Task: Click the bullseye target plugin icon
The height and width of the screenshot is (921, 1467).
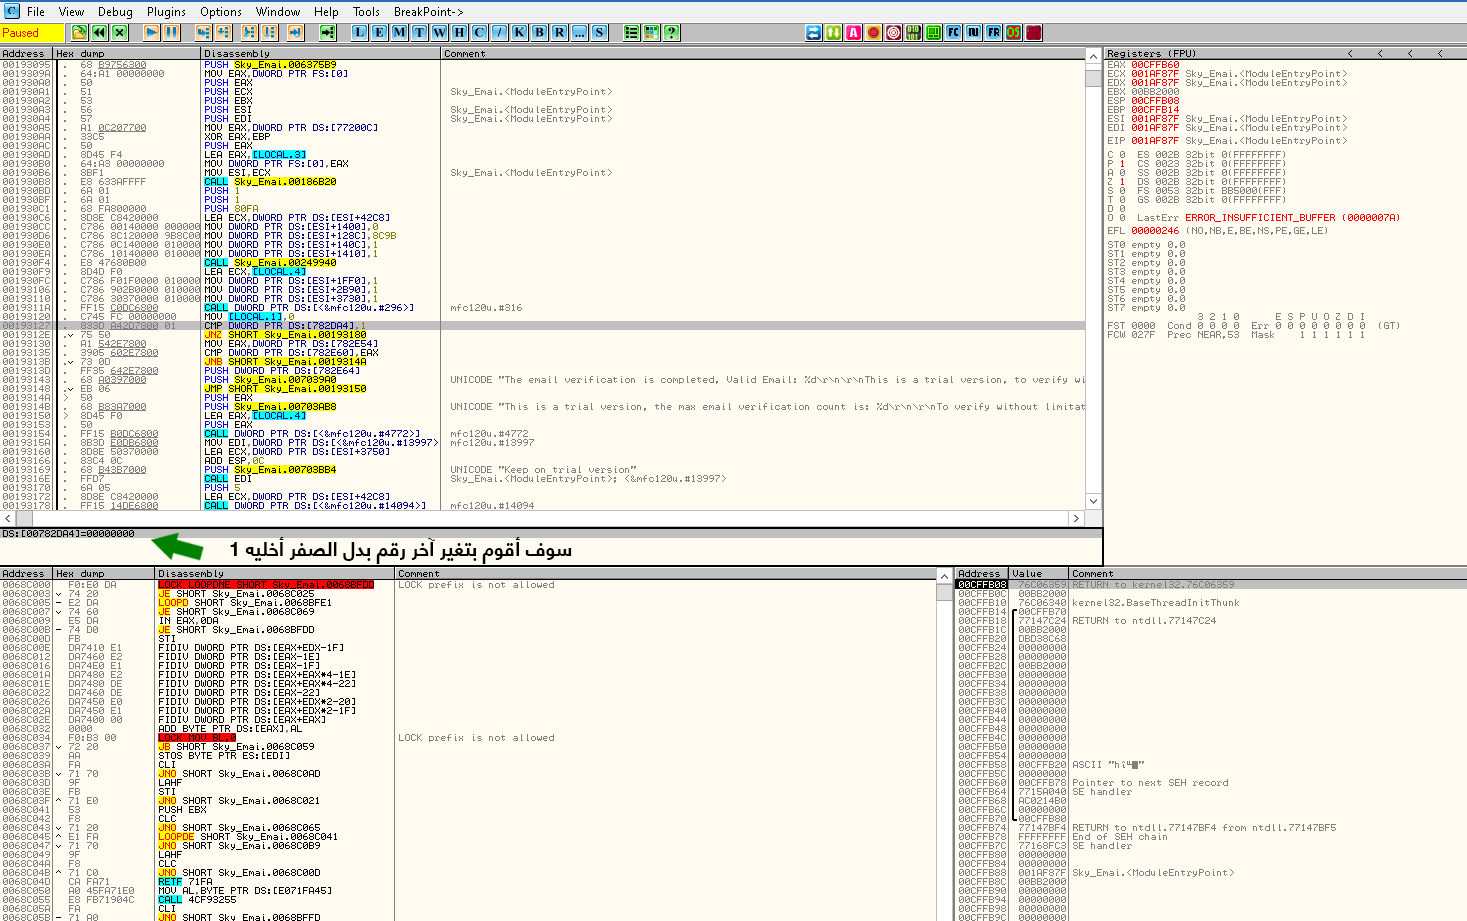Action: click(x=894, y=32)
